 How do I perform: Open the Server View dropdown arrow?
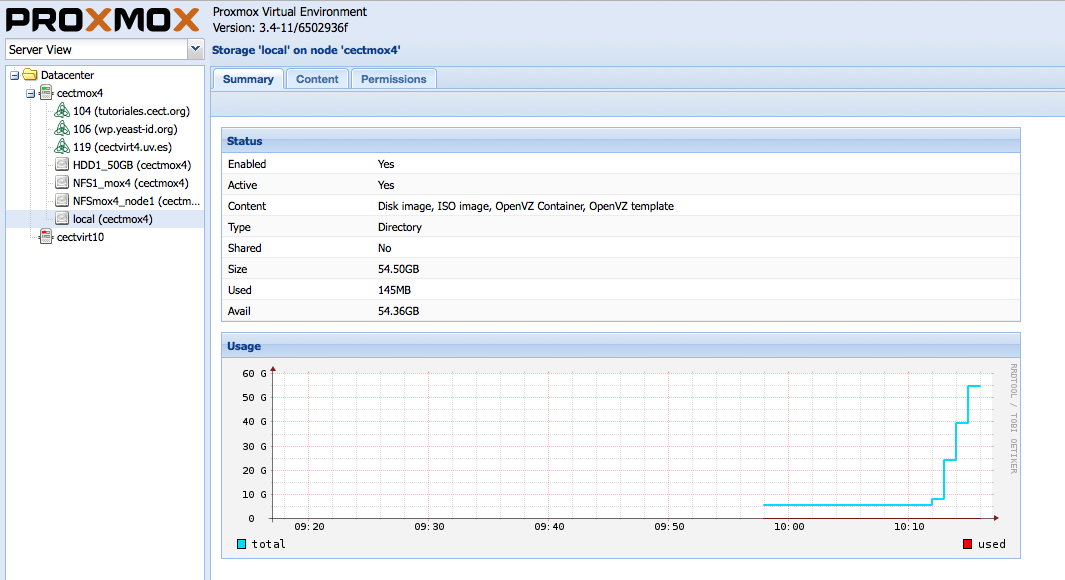(x=195, y=49)
